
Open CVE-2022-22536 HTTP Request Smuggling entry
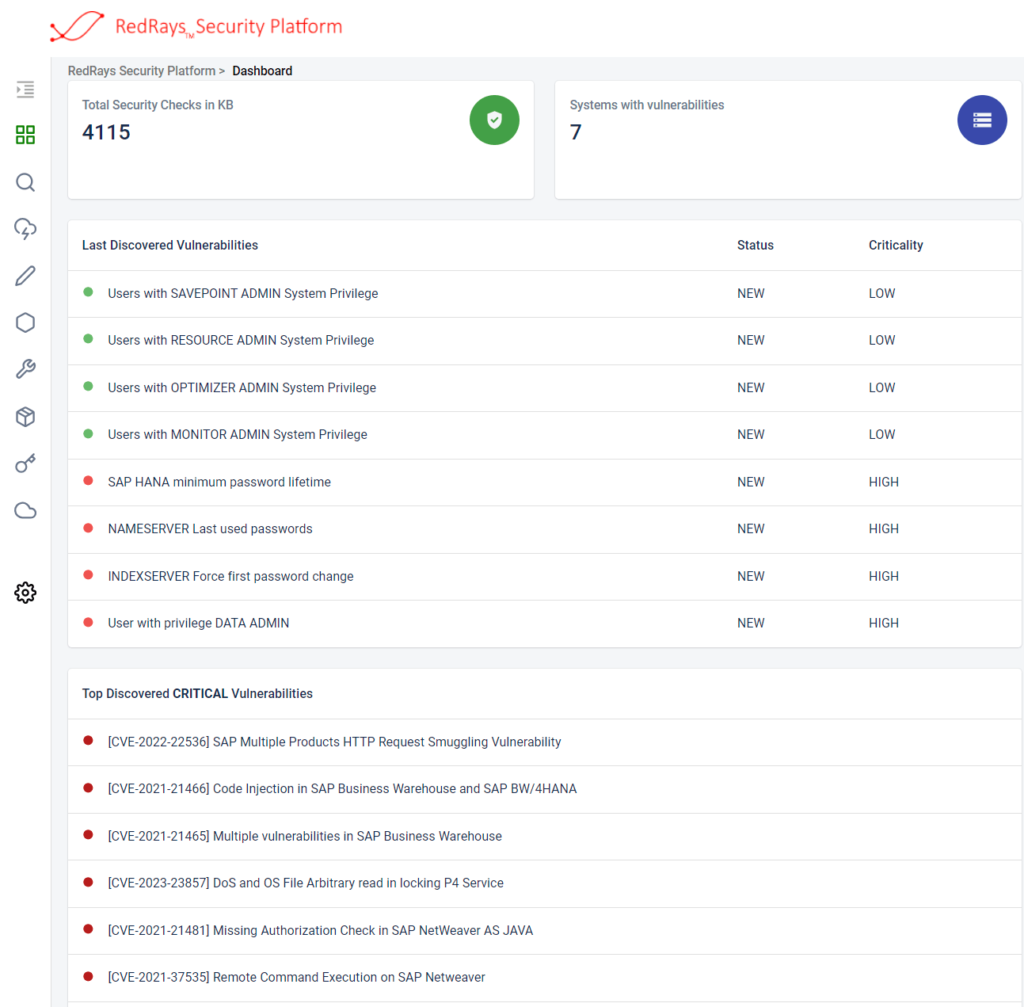tap(334, 742)
